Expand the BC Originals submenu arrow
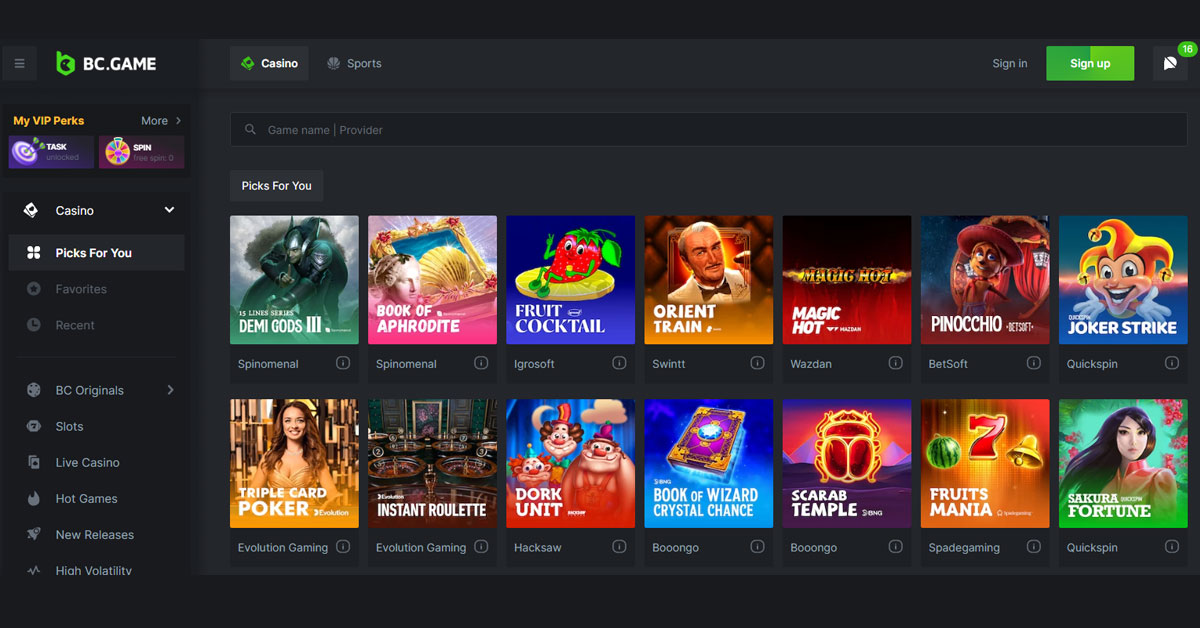This screenshot has height=628, width=1200. [x=170, y=390]
